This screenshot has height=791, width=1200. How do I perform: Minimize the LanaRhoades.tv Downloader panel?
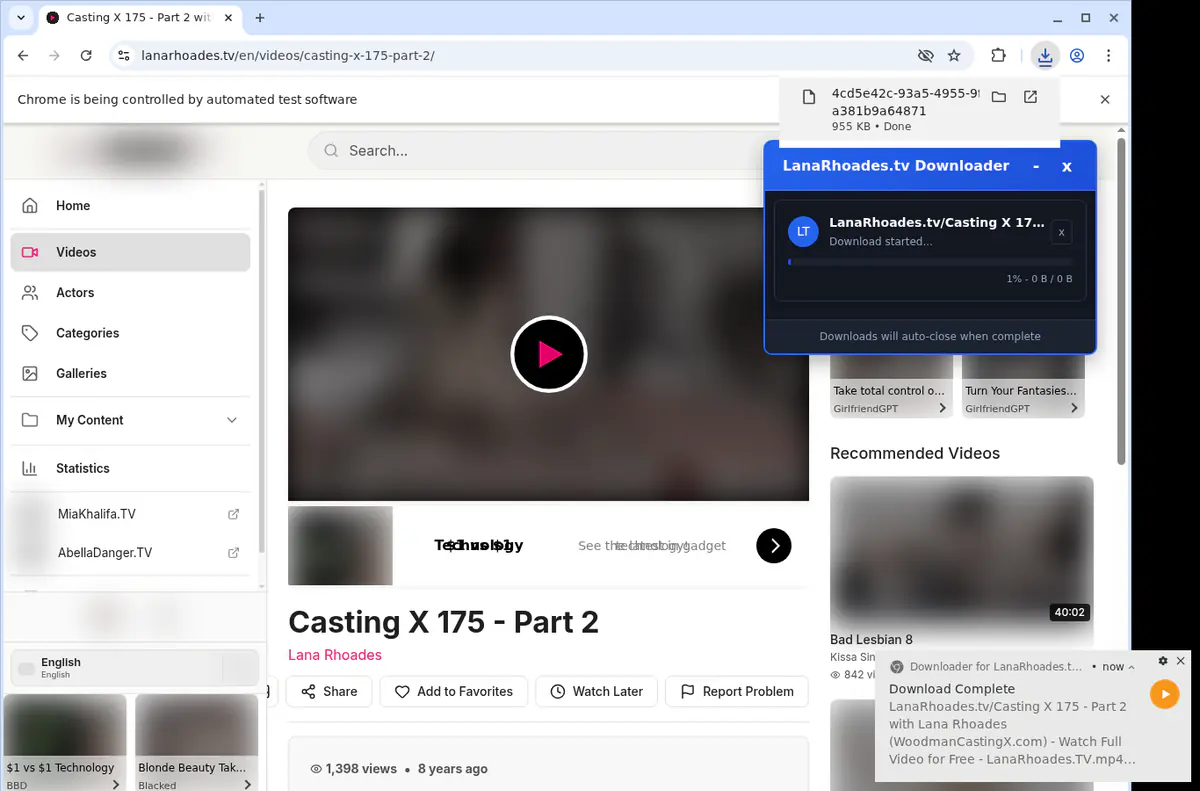(x=1036, y=166)
